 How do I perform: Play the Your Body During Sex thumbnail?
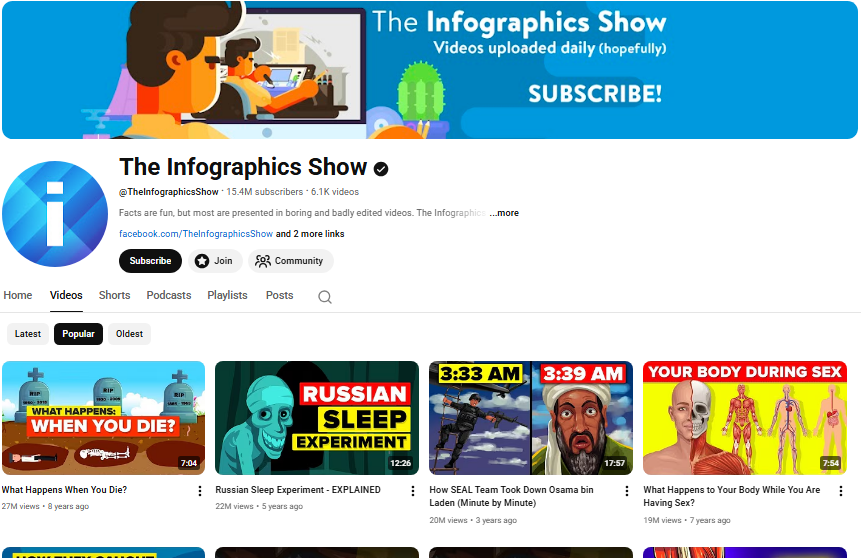point(745,418)
